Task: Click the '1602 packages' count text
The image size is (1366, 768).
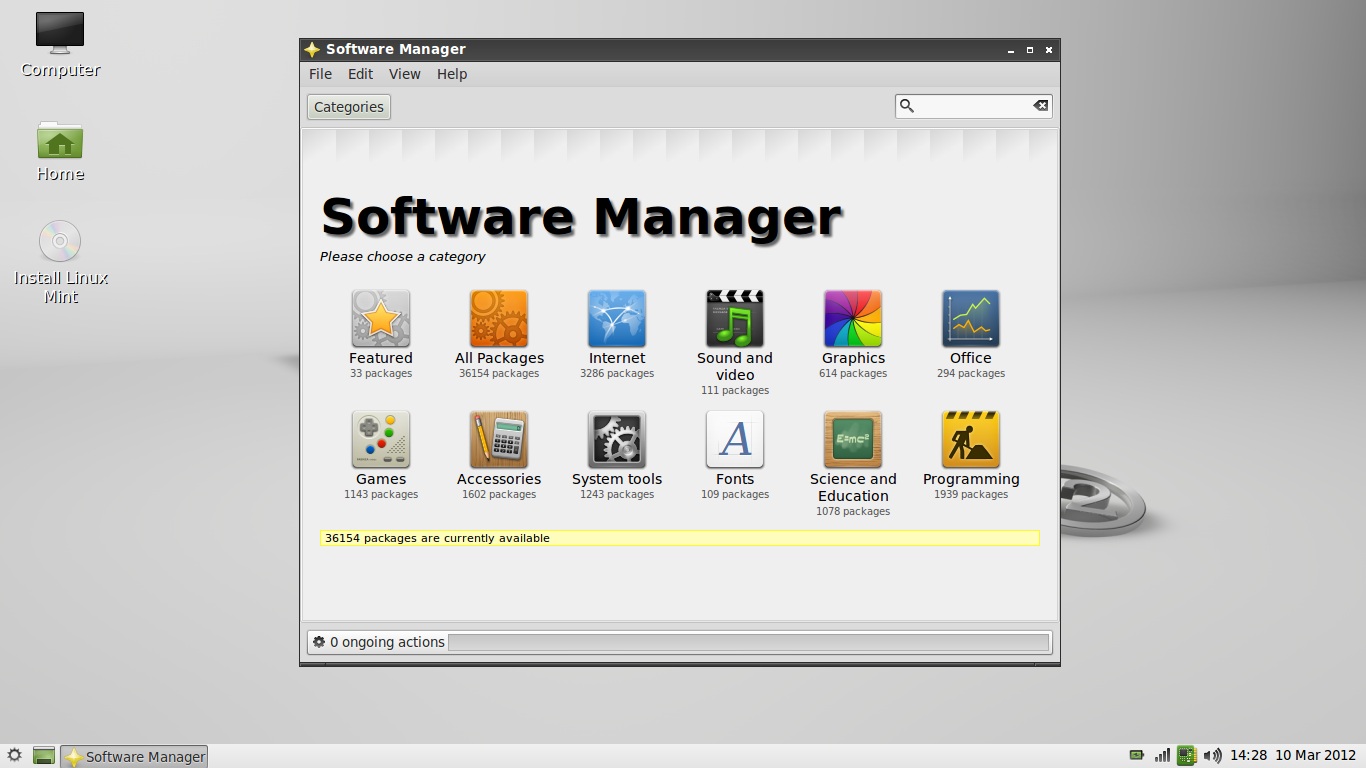Action: point(499,494)
